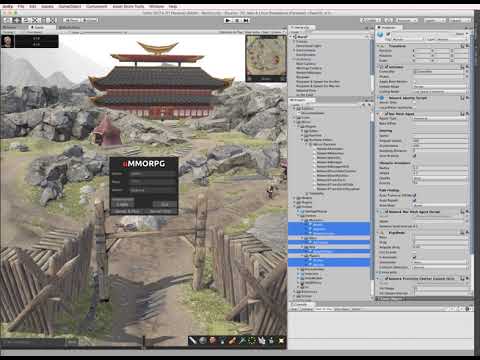Click the first skillbar slot icon
480x360 pixels.
click(x=193, y=340)
